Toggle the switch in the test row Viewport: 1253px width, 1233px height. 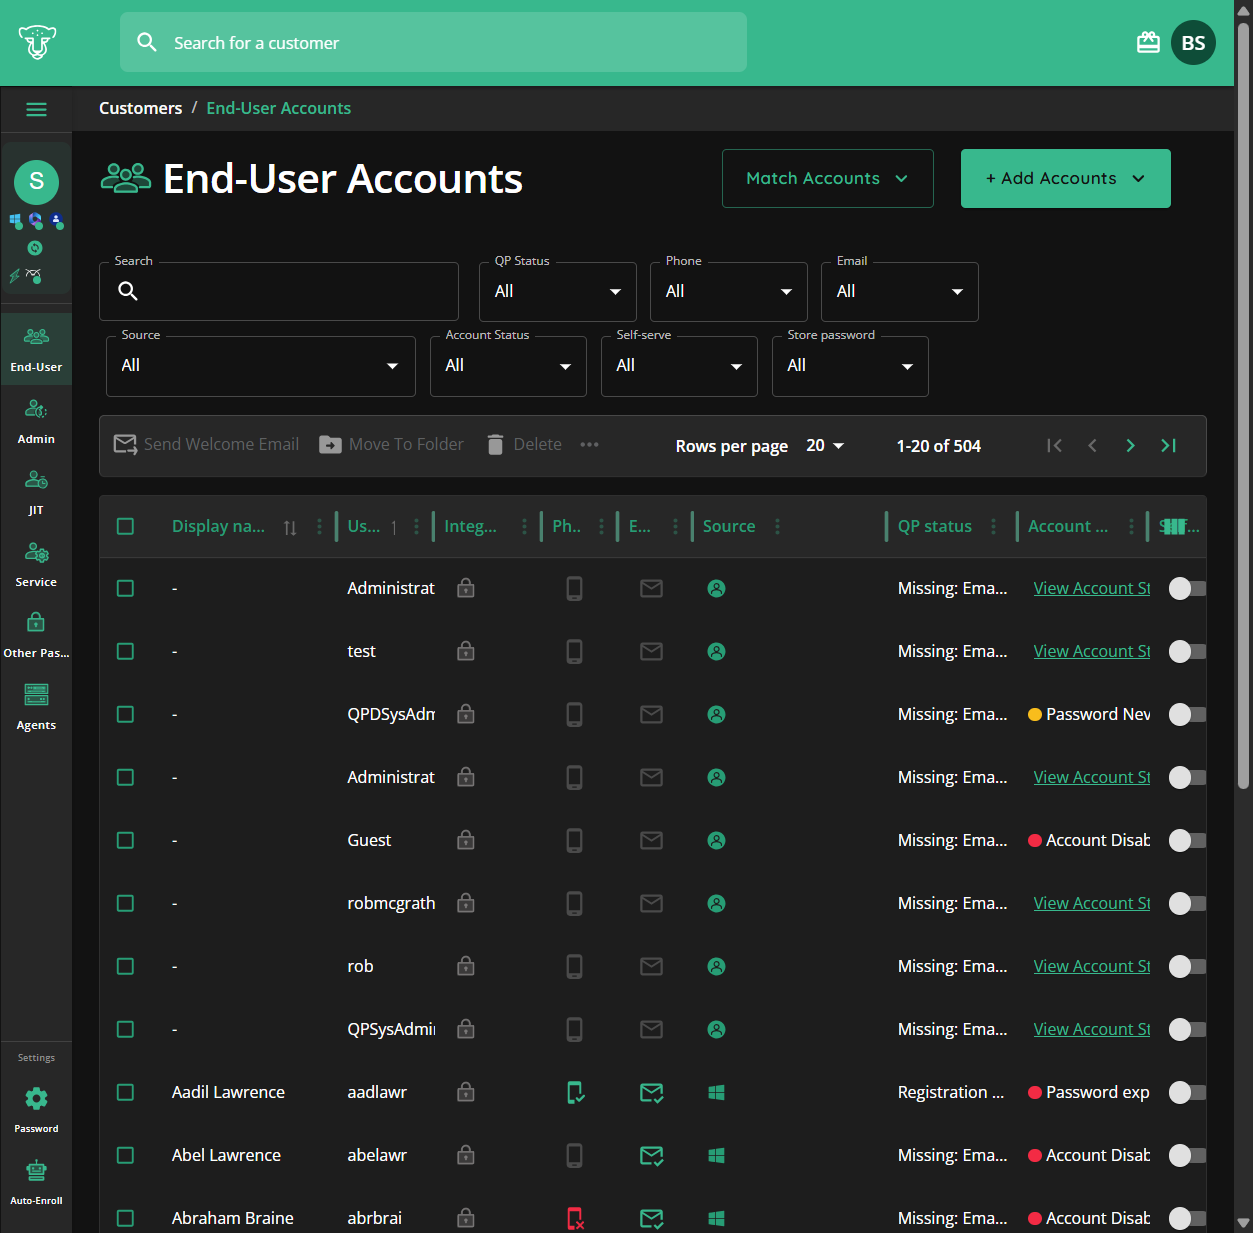pos(1187,651)
